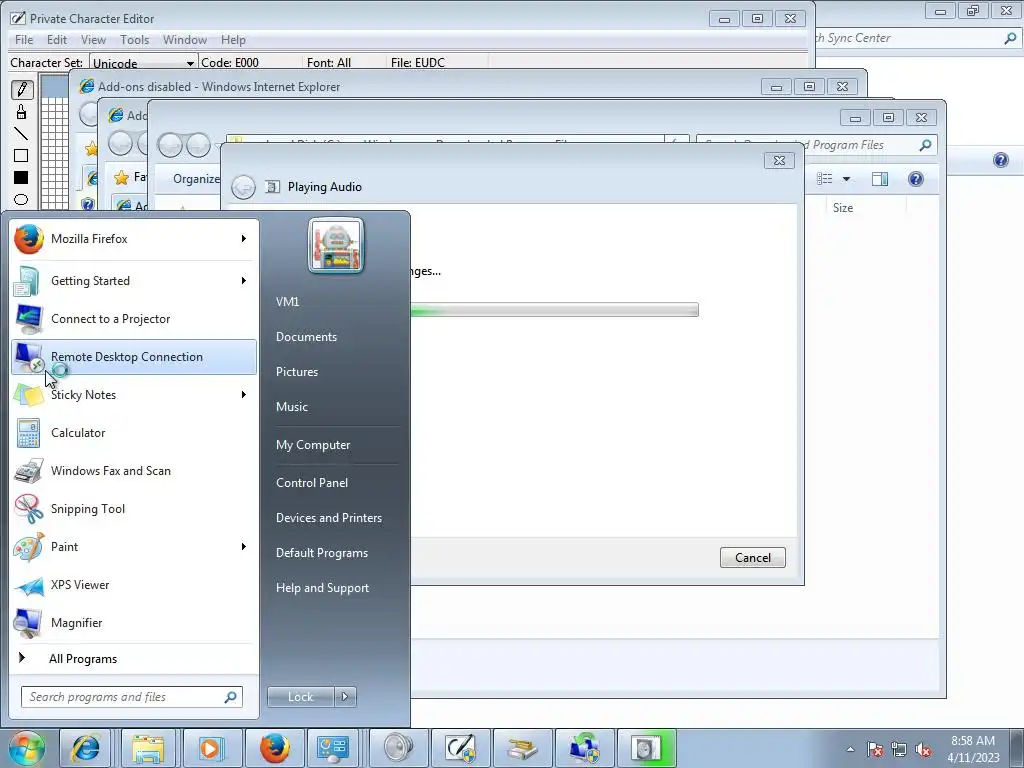Open the File menu in Character Editor

tap(24, 40)
